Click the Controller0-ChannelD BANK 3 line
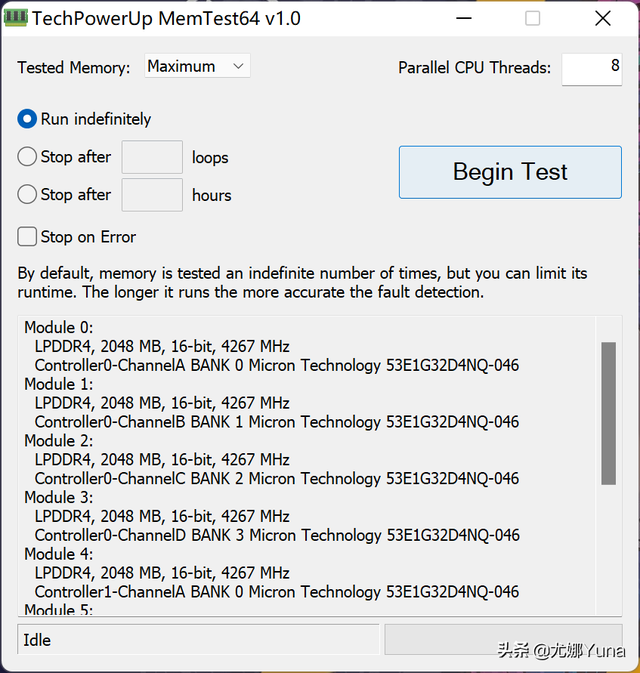Viewport: 640px width, 673px height. coord(277,535)
